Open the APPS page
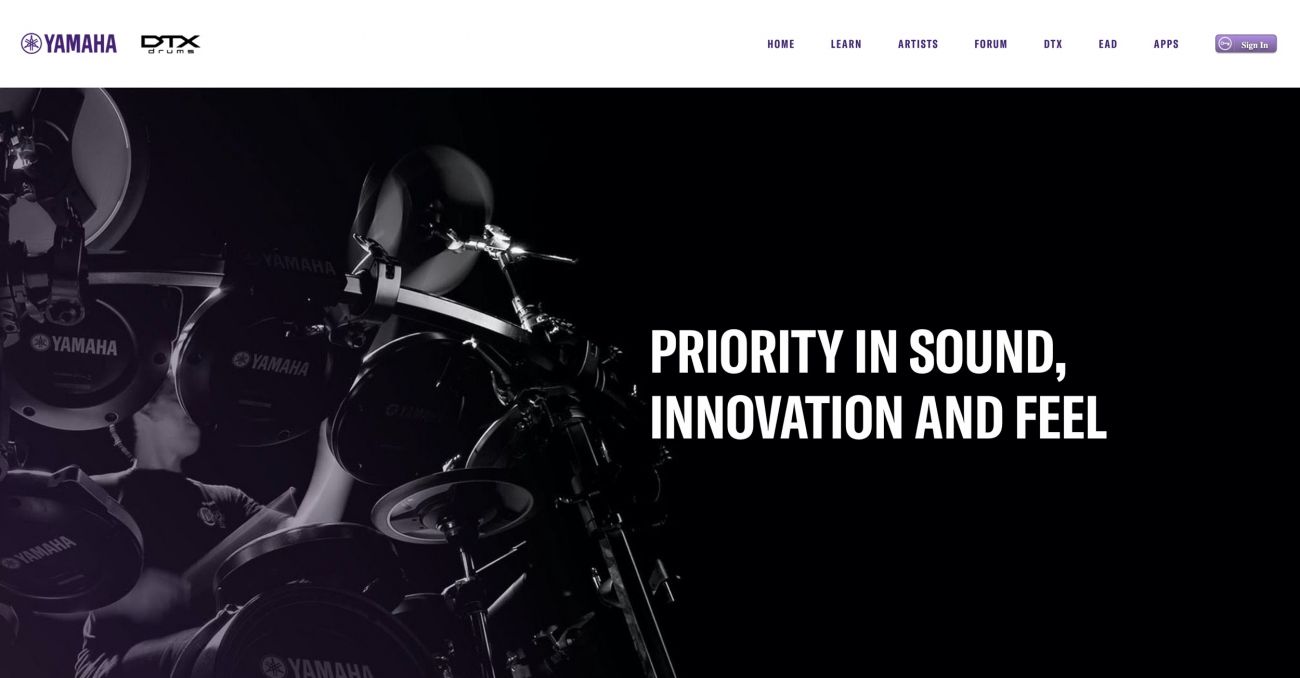Image resolution: width=1300 pixels, height=678 pixels. [x=1166, y=44]
